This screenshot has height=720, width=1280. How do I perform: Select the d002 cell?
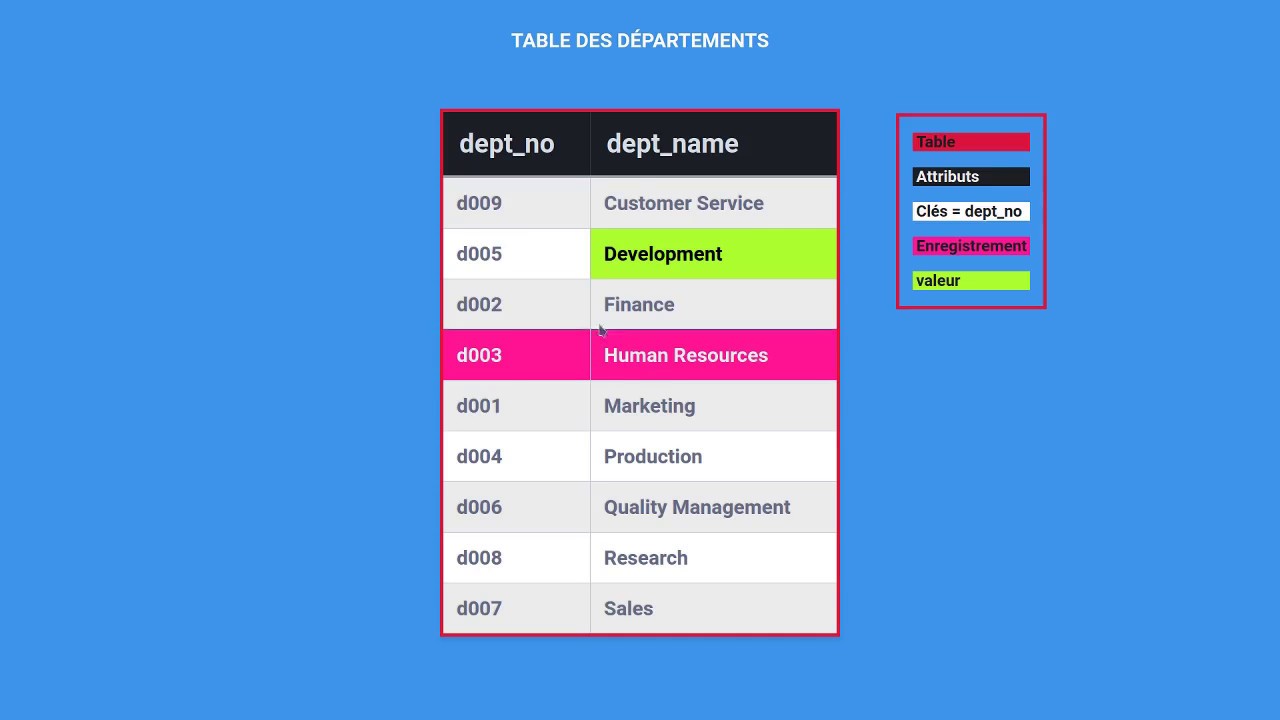point(516,304)
